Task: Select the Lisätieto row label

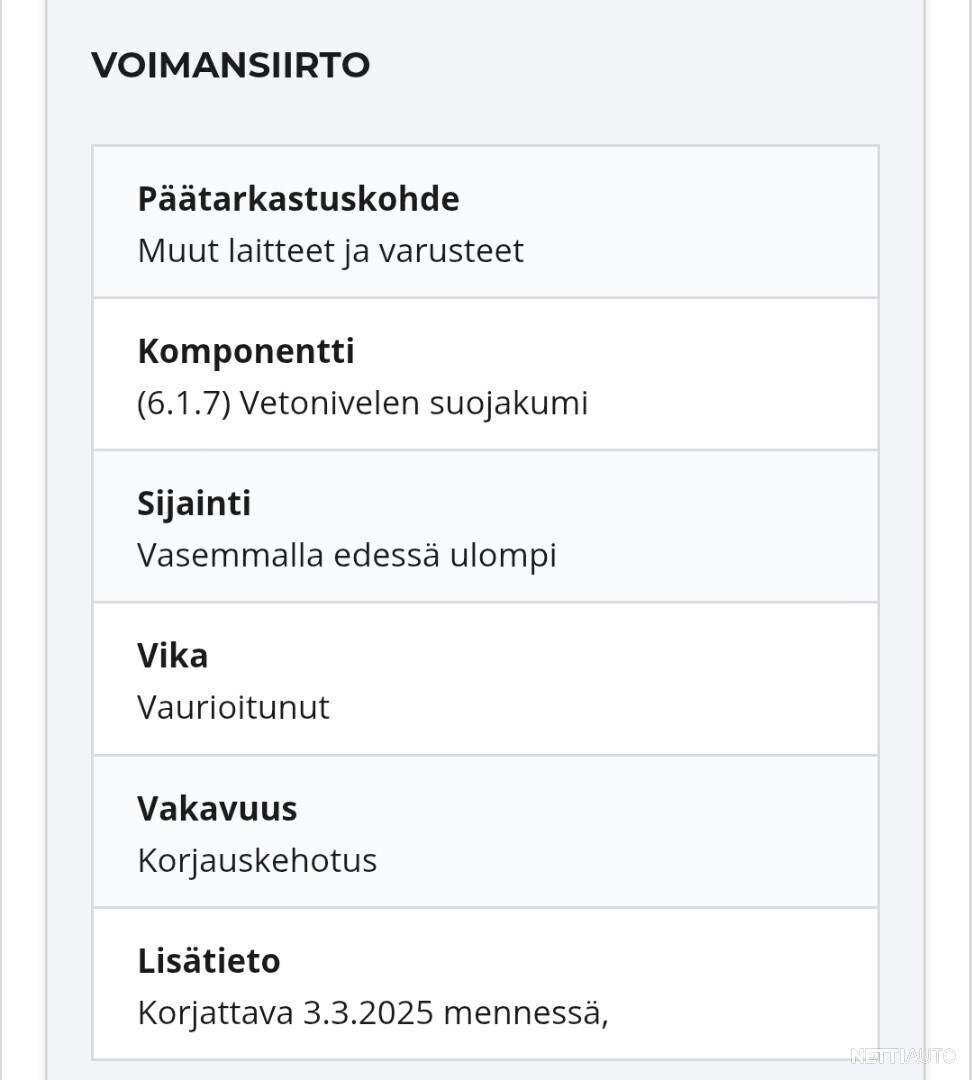Action: [x=209, y=961]
